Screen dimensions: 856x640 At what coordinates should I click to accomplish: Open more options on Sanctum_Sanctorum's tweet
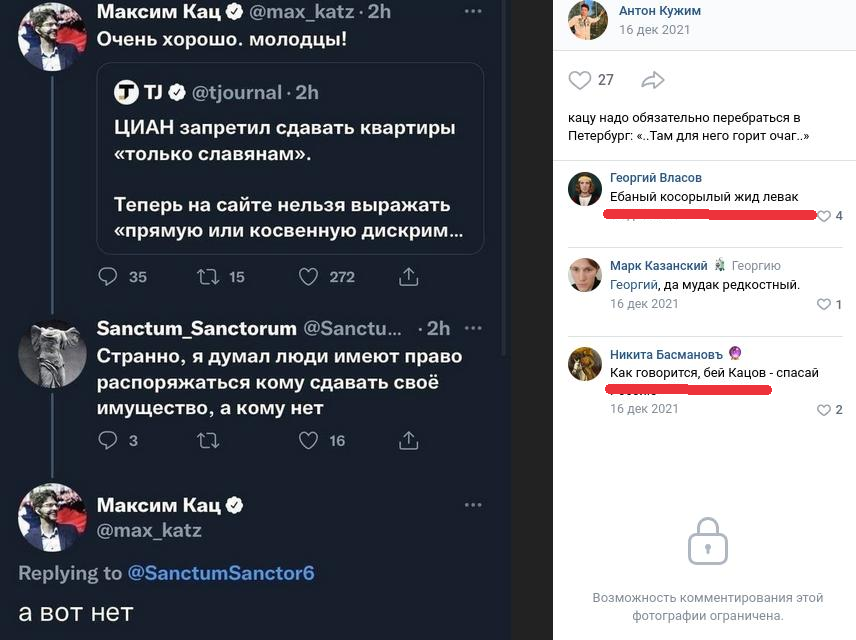473,328
